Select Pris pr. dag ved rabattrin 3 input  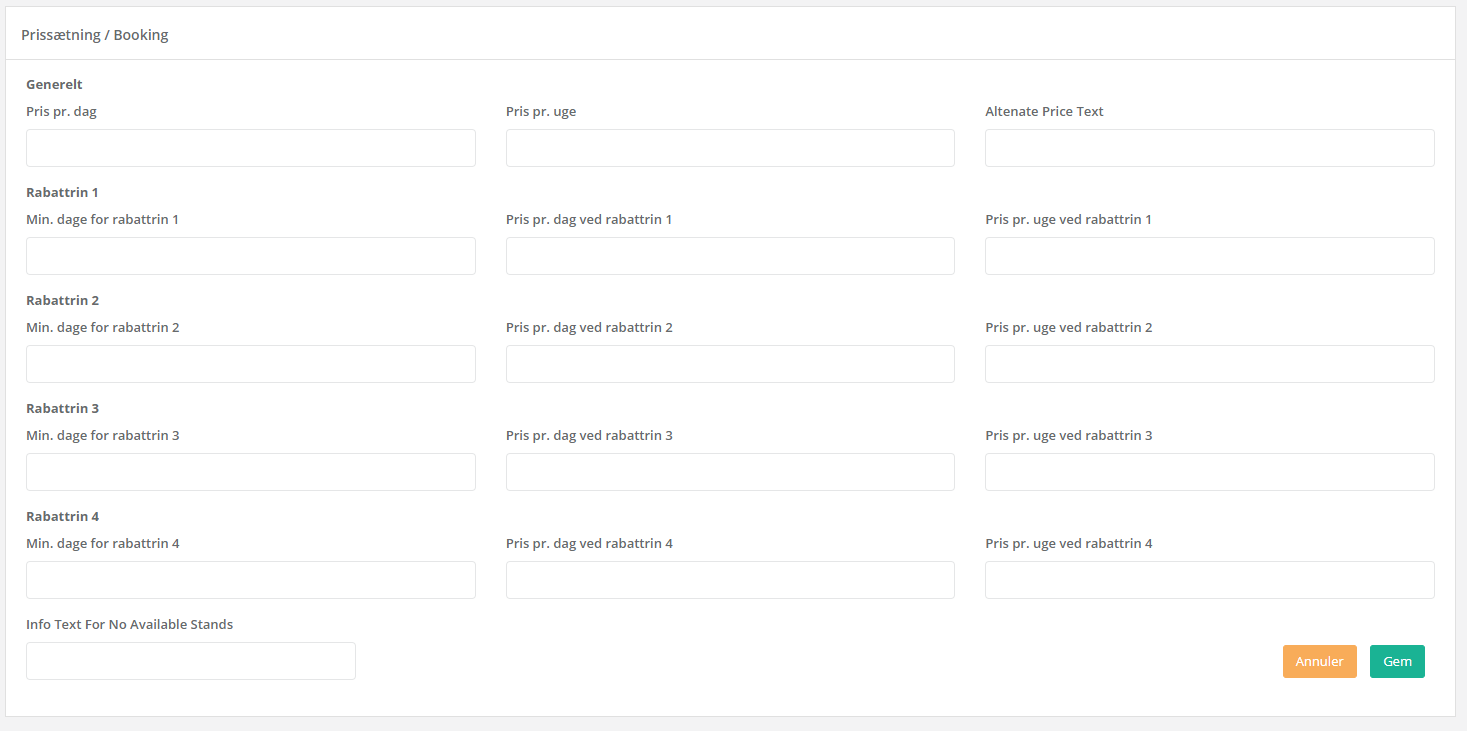[730, 472]
